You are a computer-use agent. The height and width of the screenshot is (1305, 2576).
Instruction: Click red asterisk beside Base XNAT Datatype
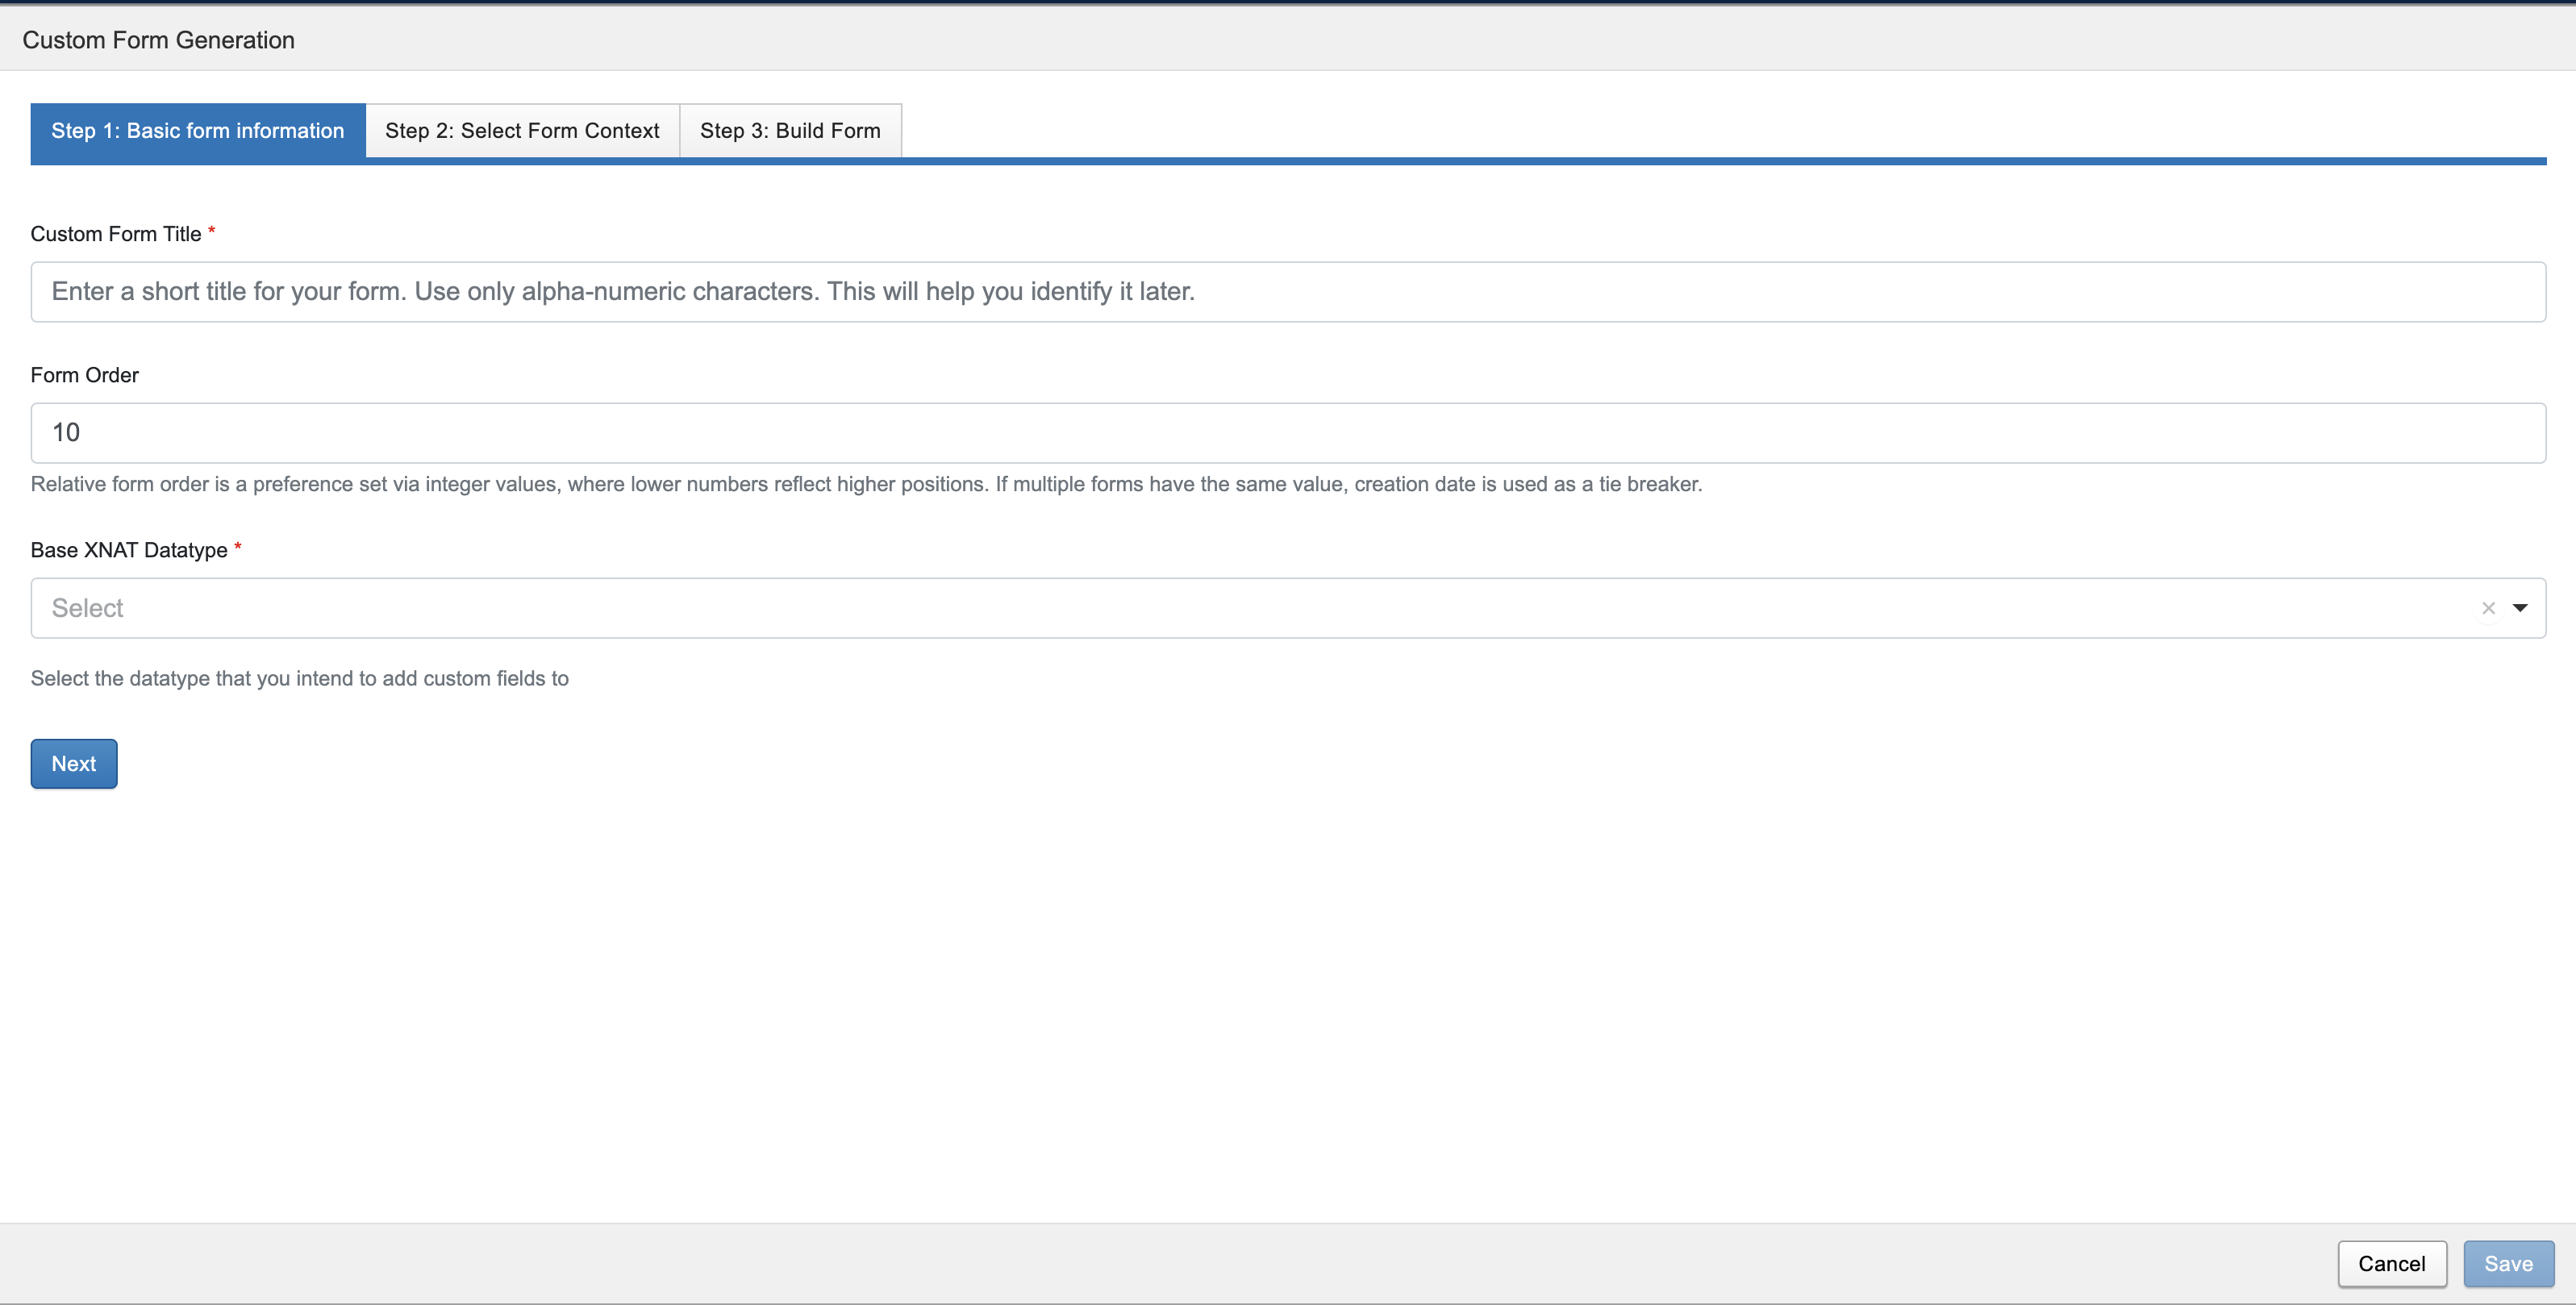tap(238, 547)
